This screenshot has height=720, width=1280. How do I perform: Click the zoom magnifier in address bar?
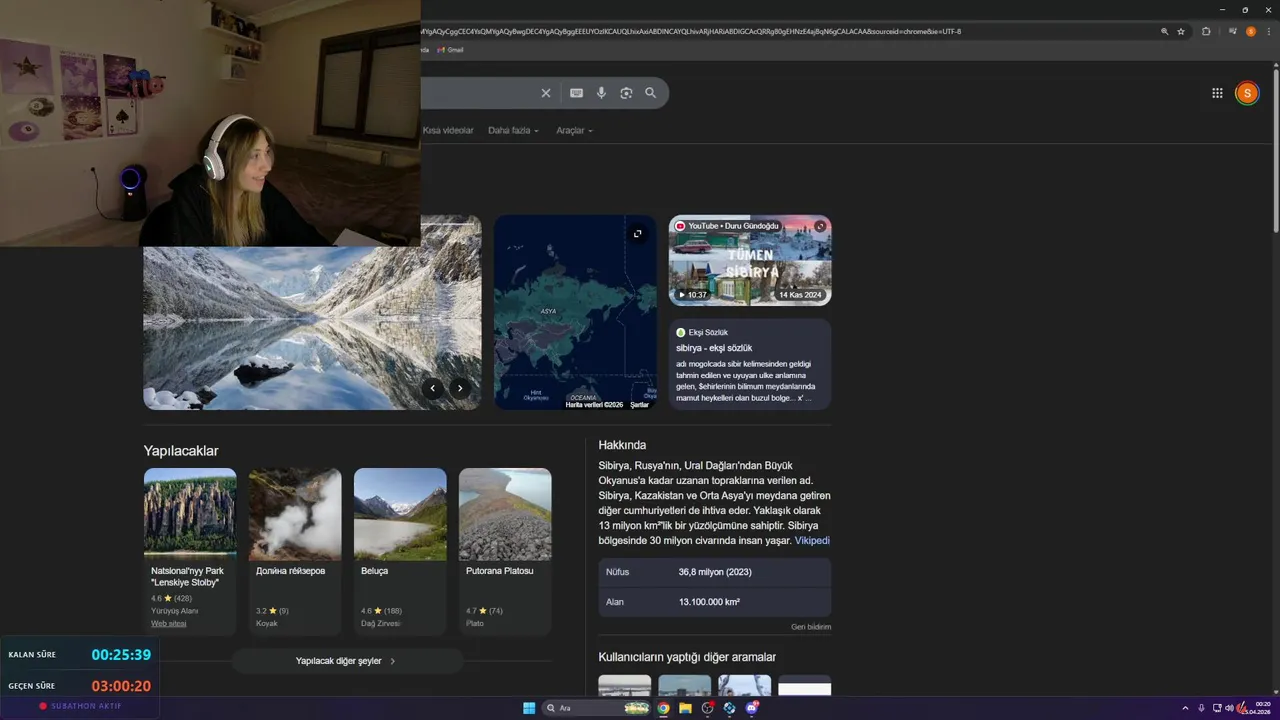(1164, 31)
